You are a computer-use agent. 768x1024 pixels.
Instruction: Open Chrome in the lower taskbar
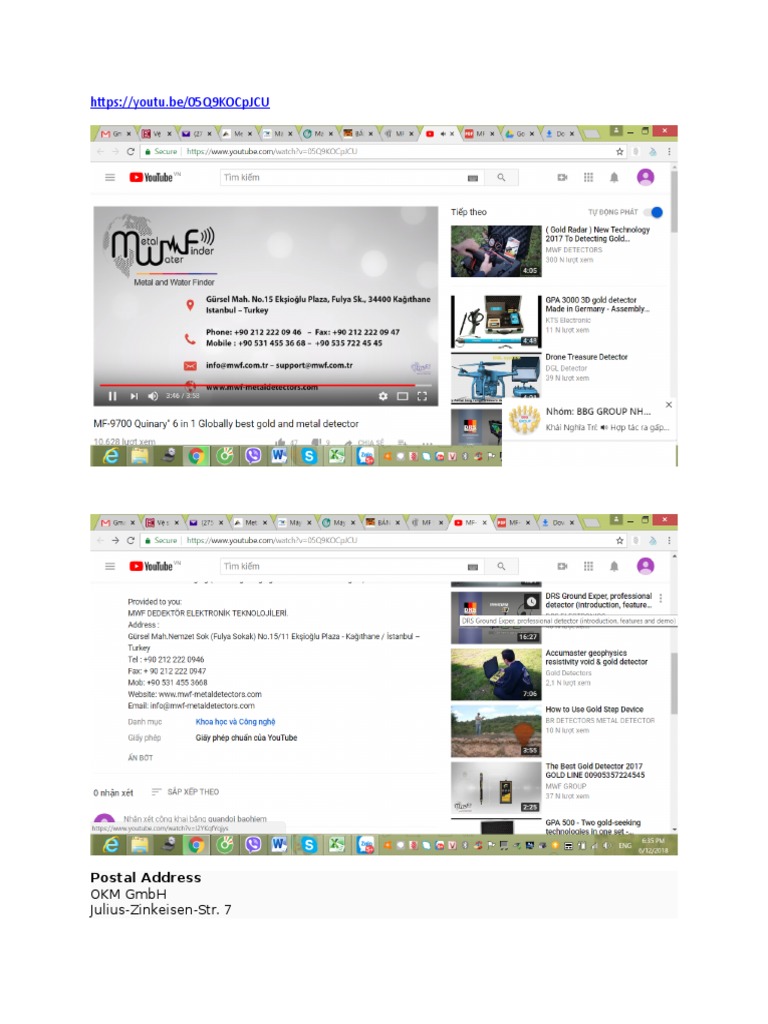click(x=196, y=845)
